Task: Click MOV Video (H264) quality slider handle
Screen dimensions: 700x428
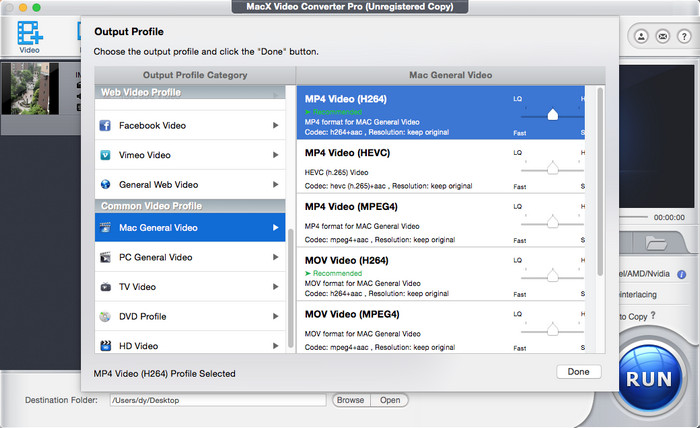Action: point(553,275)
